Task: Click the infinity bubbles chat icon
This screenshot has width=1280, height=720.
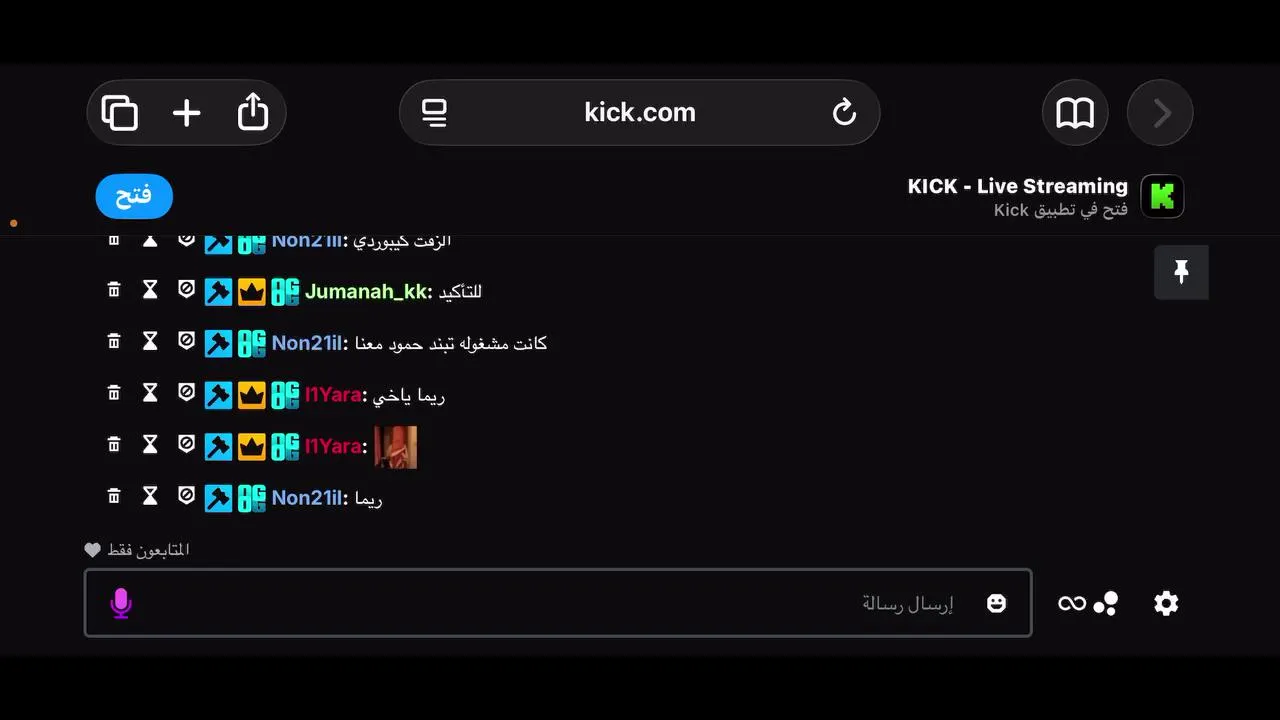Action: (x=1088, y=603)
